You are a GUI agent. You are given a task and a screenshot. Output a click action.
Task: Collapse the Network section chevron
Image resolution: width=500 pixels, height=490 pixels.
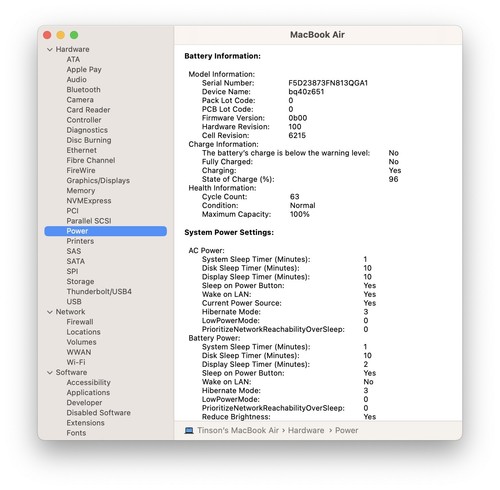pyautogui.click(x=50, y=312)
